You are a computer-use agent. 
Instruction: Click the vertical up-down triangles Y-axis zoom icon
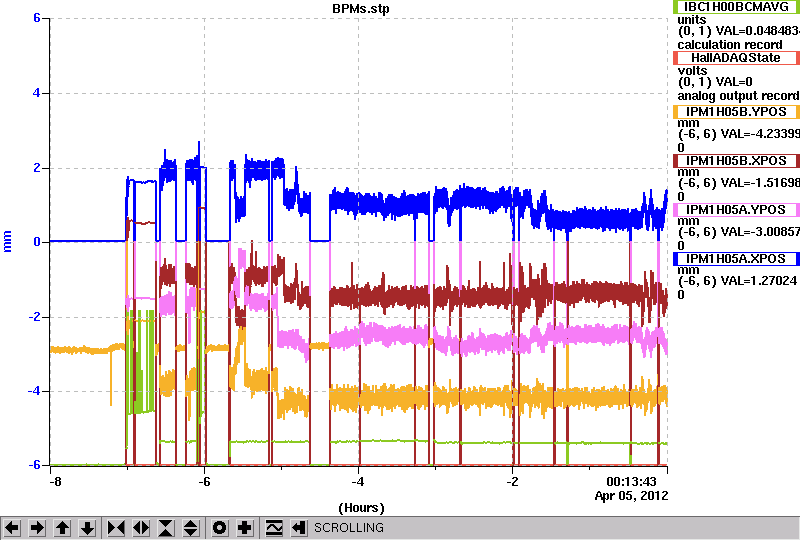tap(191, 528)
